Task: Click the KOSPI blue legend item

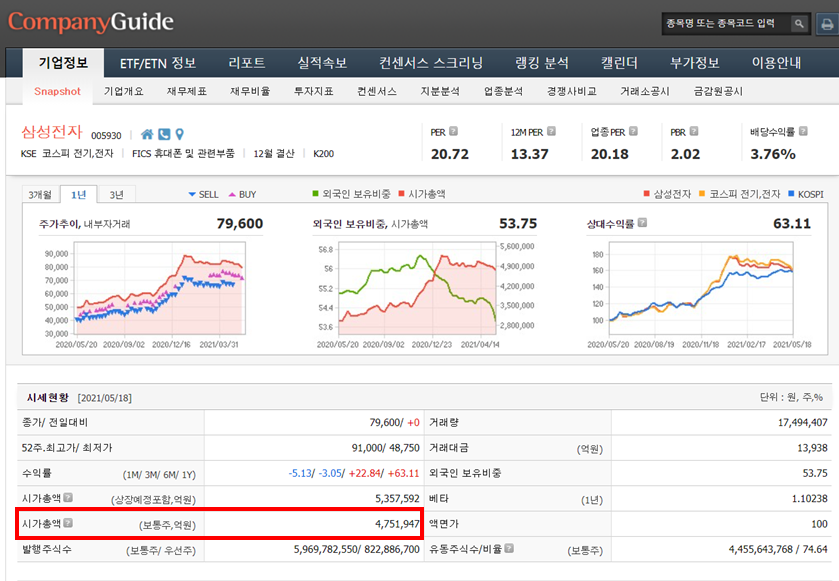Action: 806,194
